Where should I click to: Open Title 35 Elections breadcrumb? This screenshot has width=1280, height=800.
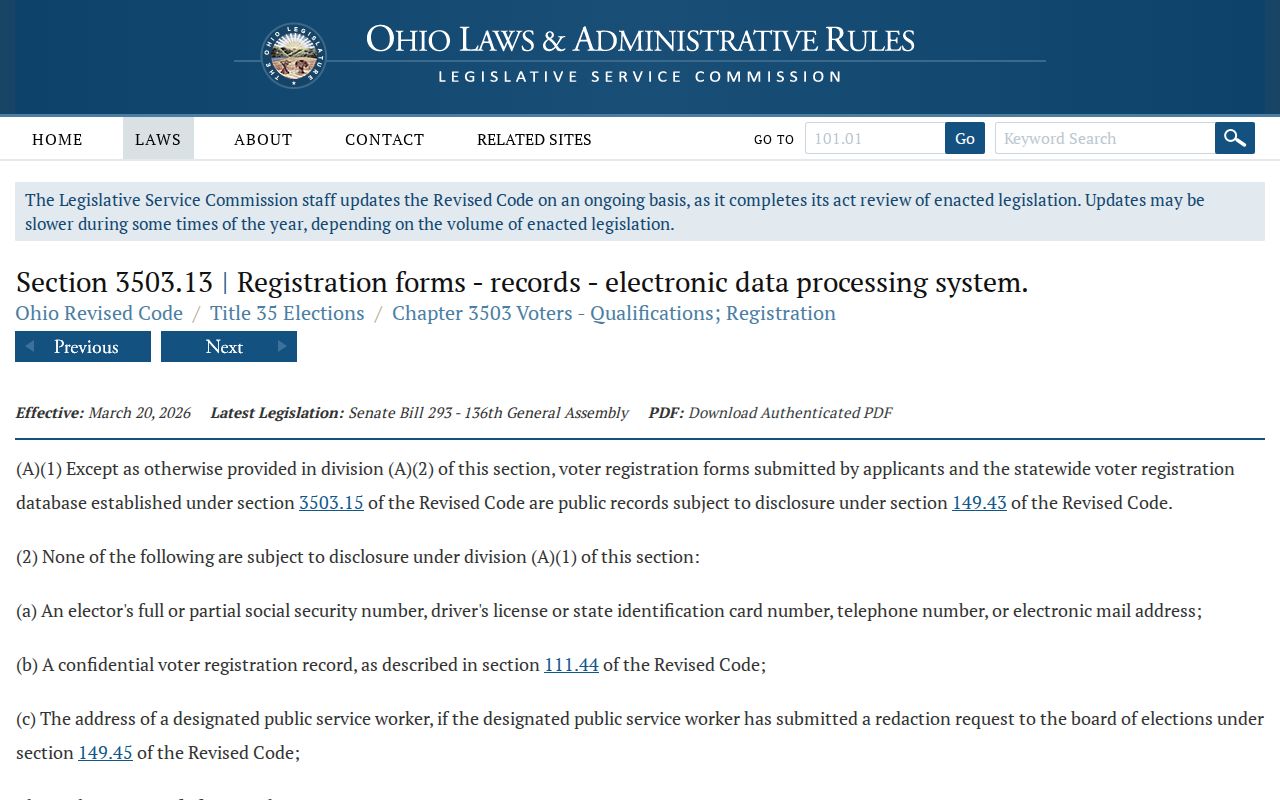pos(287,313)
